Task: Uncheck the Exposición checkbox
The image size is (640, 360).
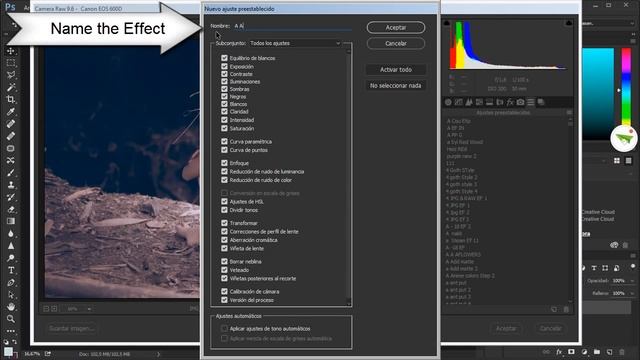Action: click(224, 66)
